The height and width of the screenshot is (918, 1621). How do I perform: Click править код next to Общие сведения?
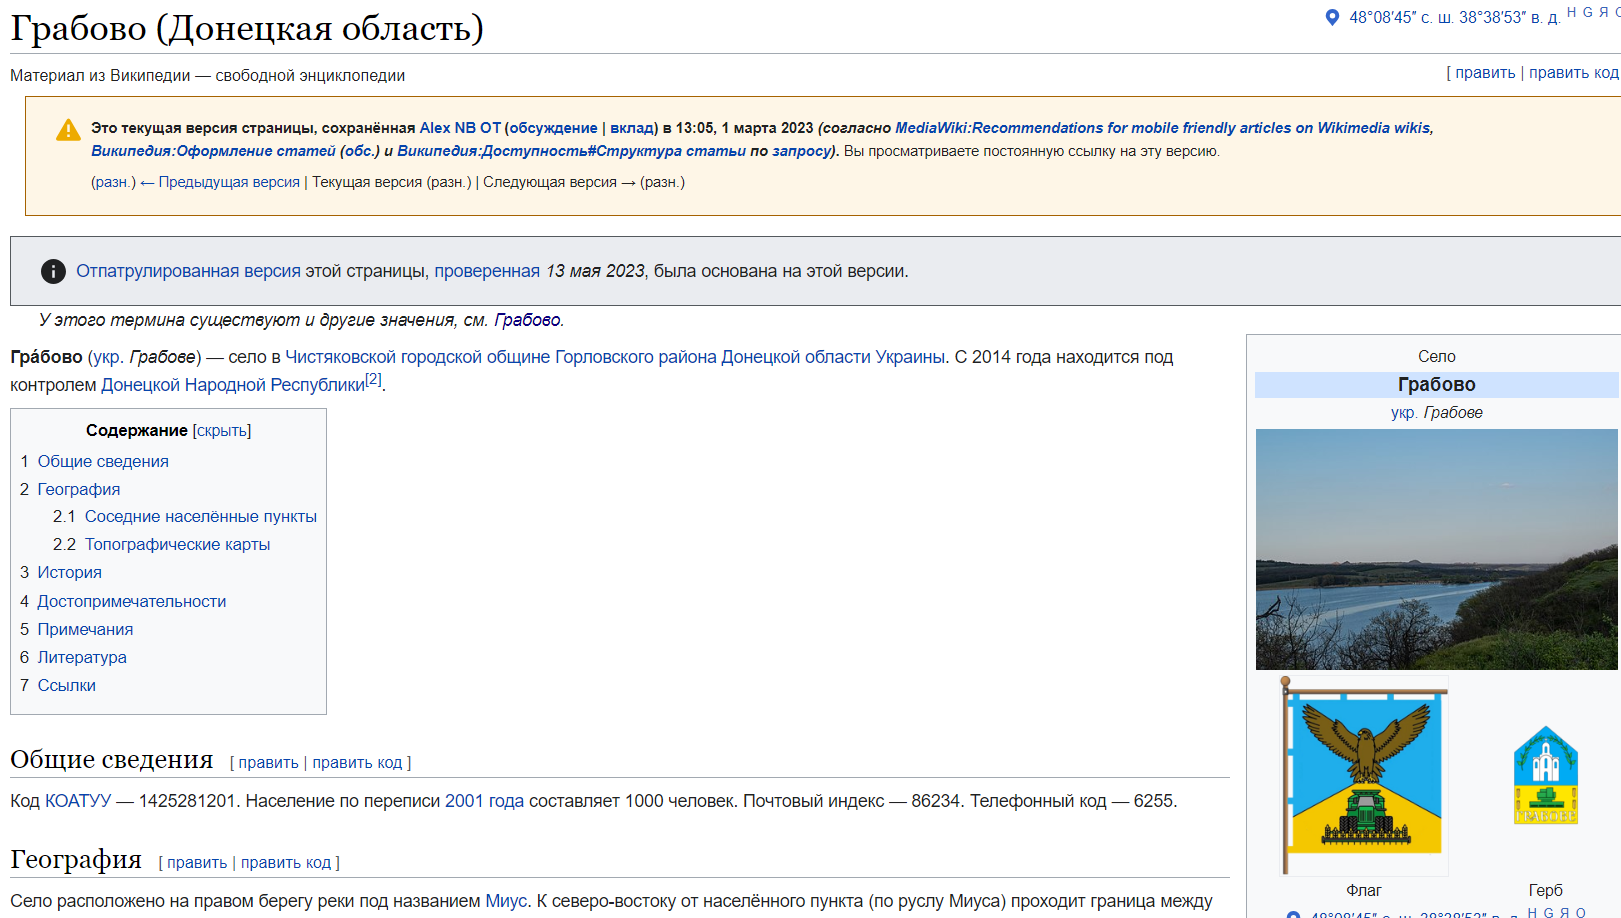click(x=357, y=763)
